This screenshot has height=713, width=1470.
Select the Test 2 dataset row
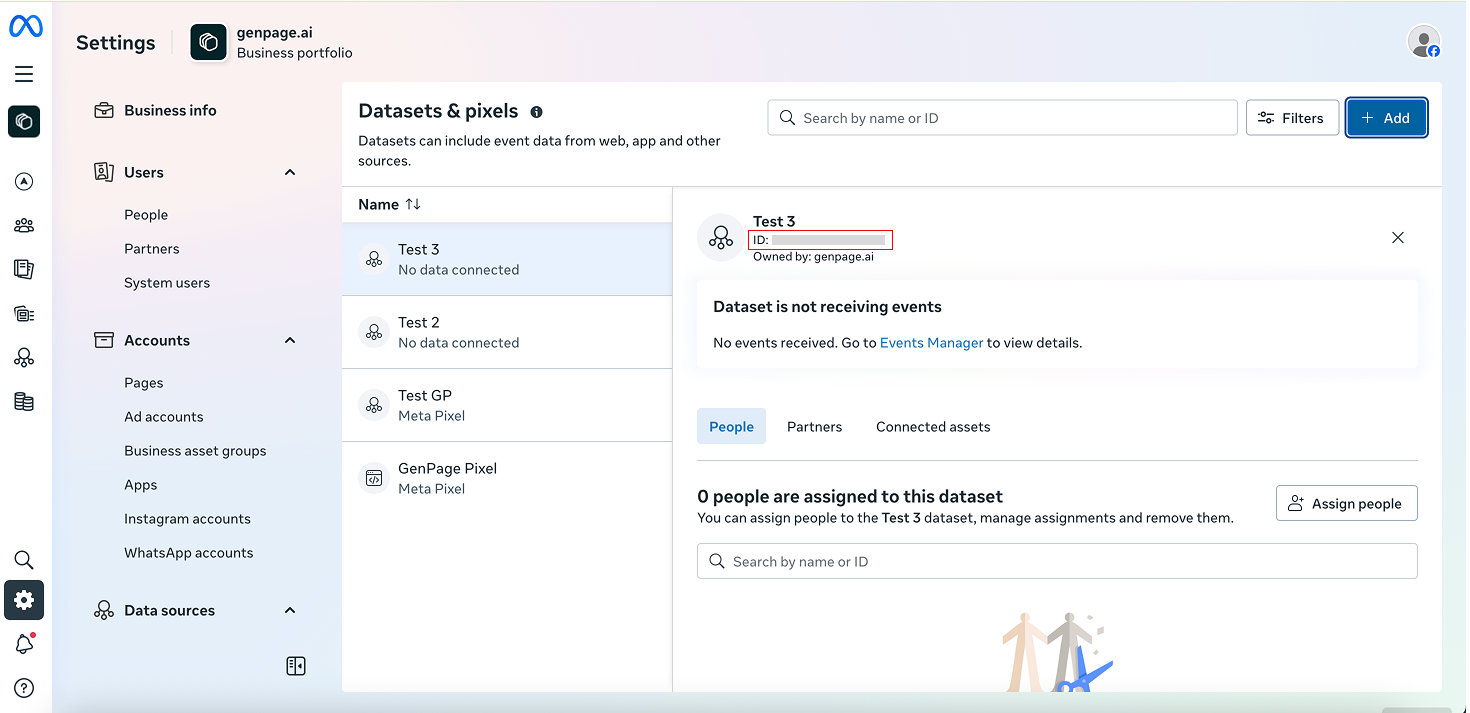[507, 332]
